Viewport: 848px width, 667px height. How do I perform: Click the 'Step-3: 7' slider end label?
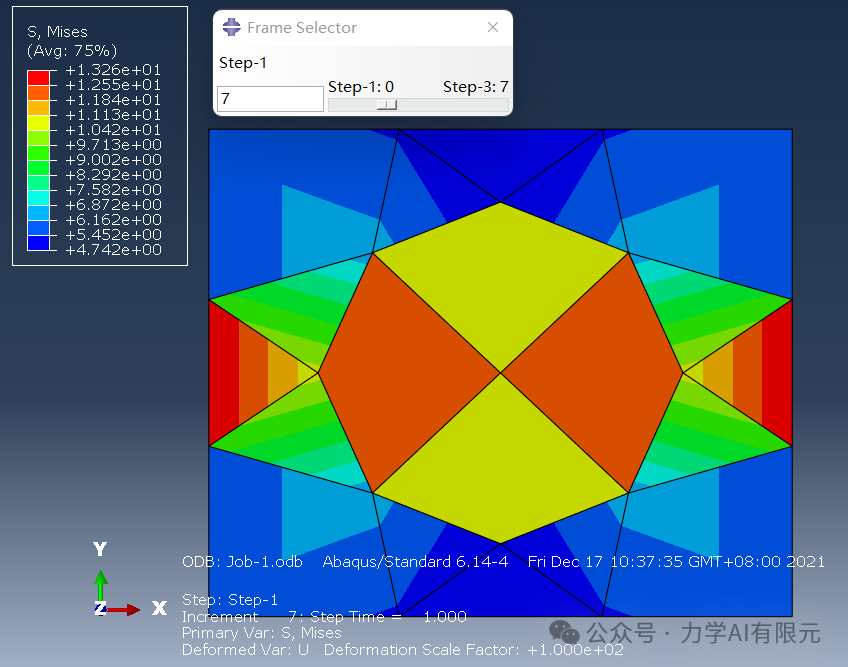tap(475, 87)
